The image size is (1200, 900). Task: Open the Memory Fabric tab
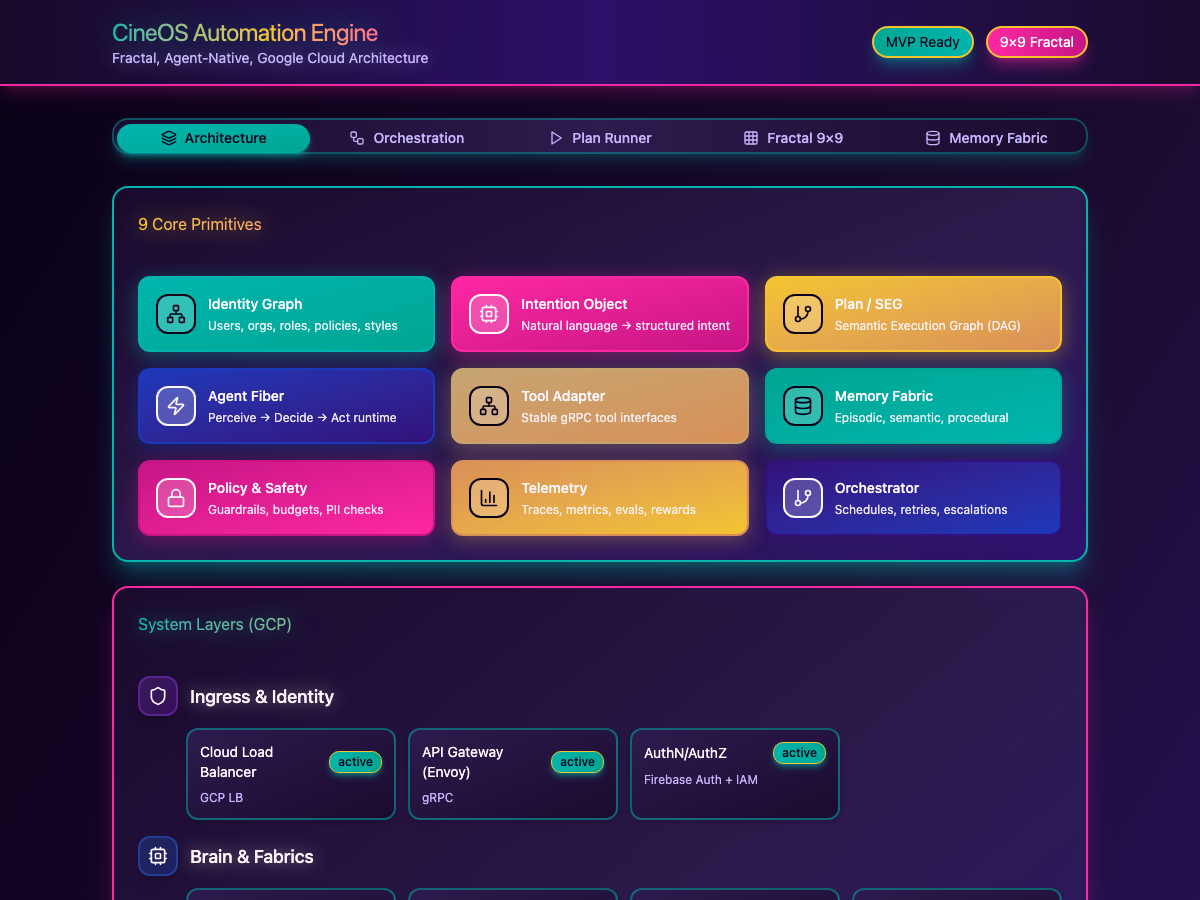pyautogui.click(x=986, y=138)
